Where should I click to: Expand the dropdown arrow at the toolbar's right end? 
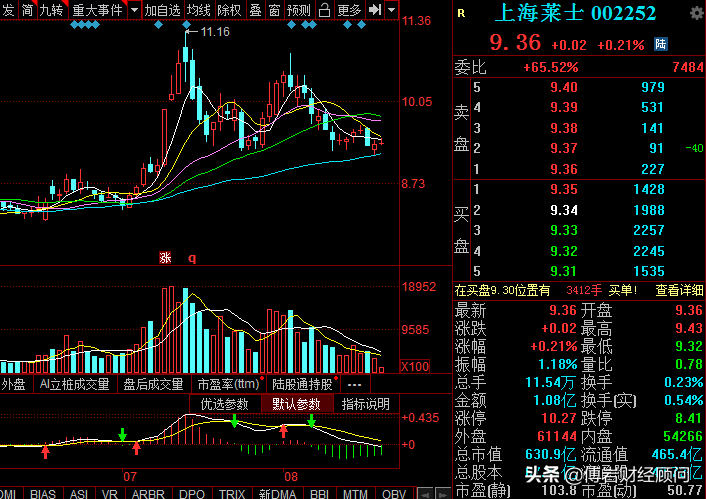click(392, 10)
